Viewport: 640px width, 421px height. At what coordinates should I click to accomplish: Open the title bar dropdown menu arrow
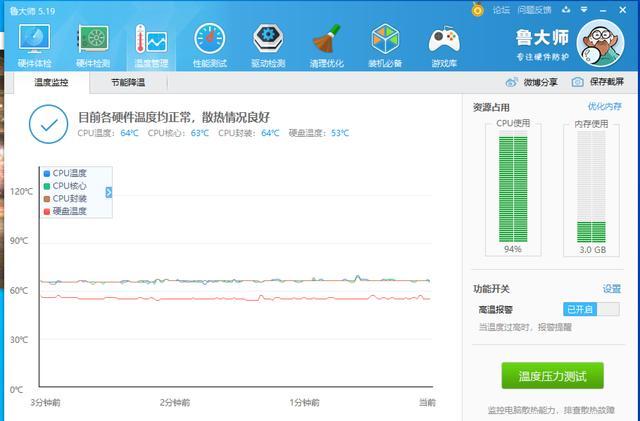(x=584, y=9)
